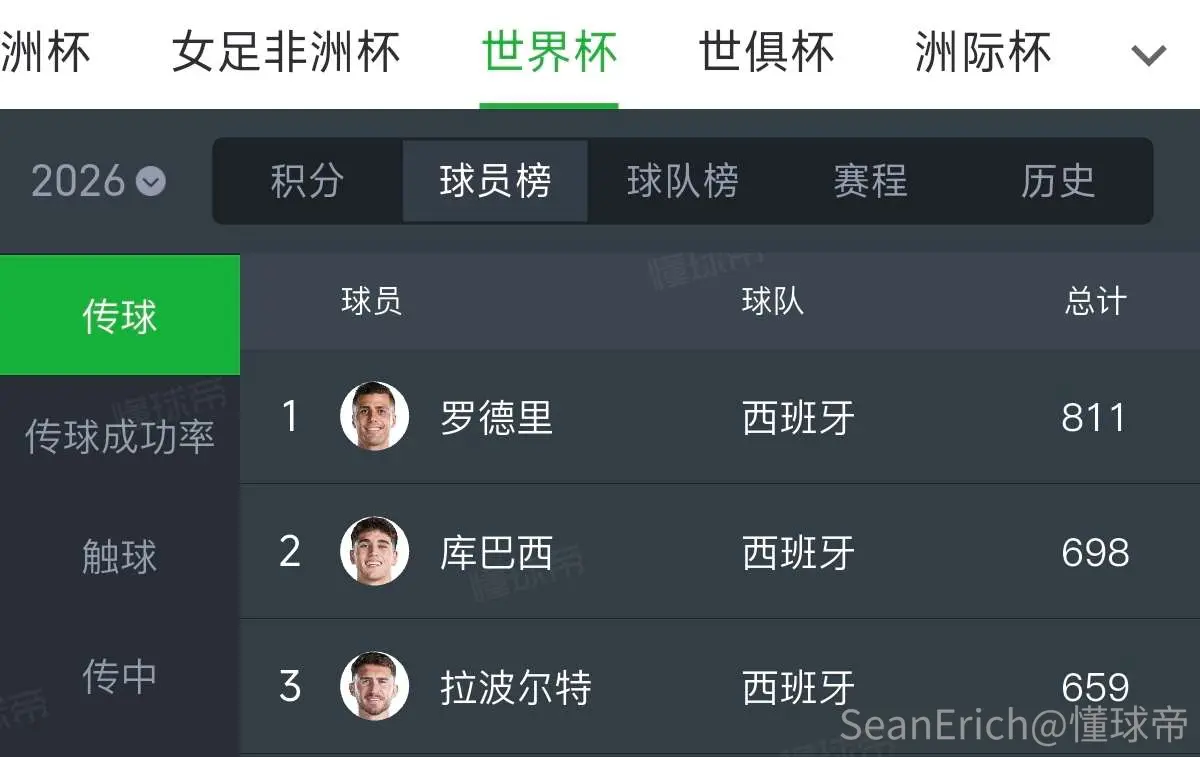Select 触球 in the sidebar
The width and height of the screenshot is (1200, 757).
pos(120,556)
